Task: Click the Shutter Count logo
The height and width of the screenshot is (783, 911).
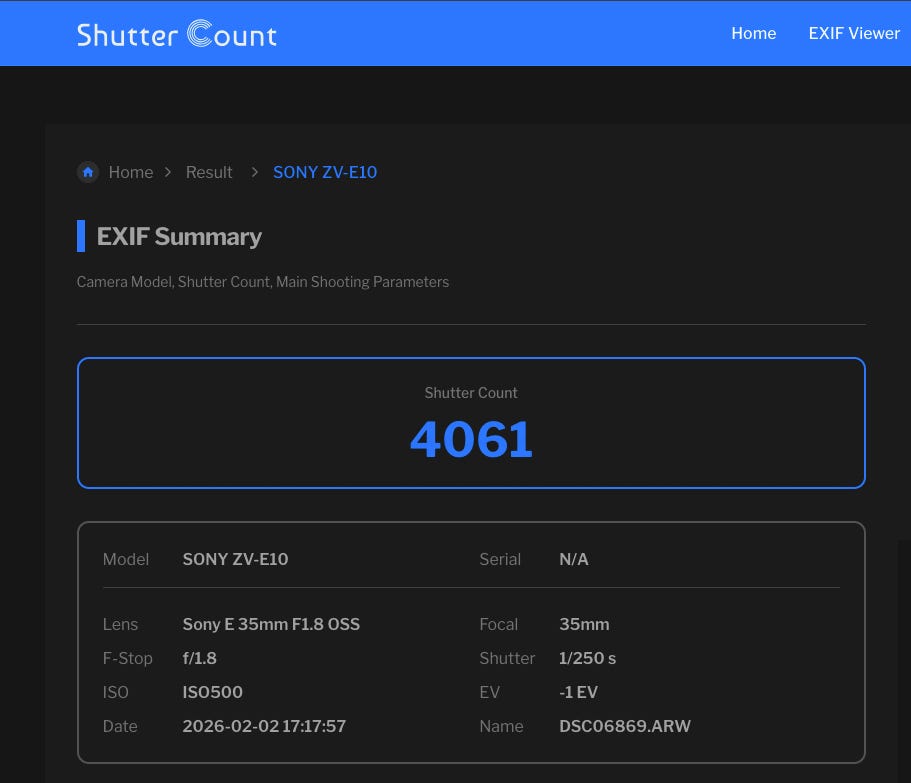Action: (177, 34)
